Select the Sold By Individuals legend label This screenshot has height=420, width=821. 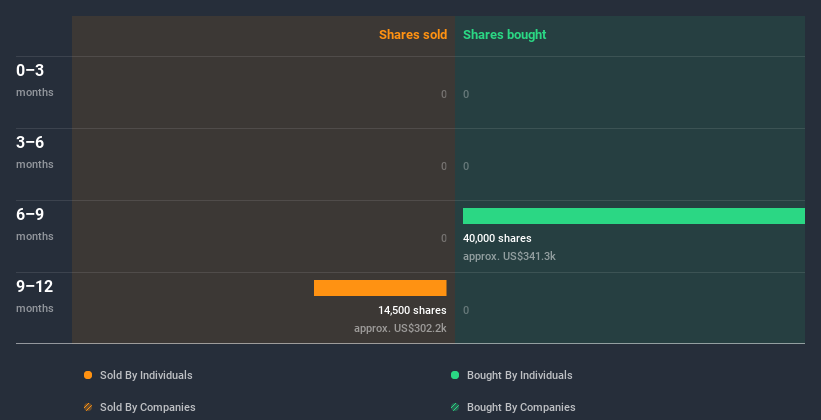click(146, 375)
